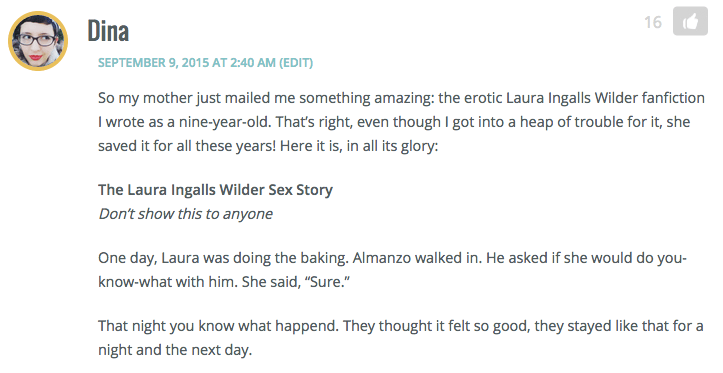The image size is (723, 373).
Task: Click the italic line Don't show this to anyone
Action: point(185,214)
